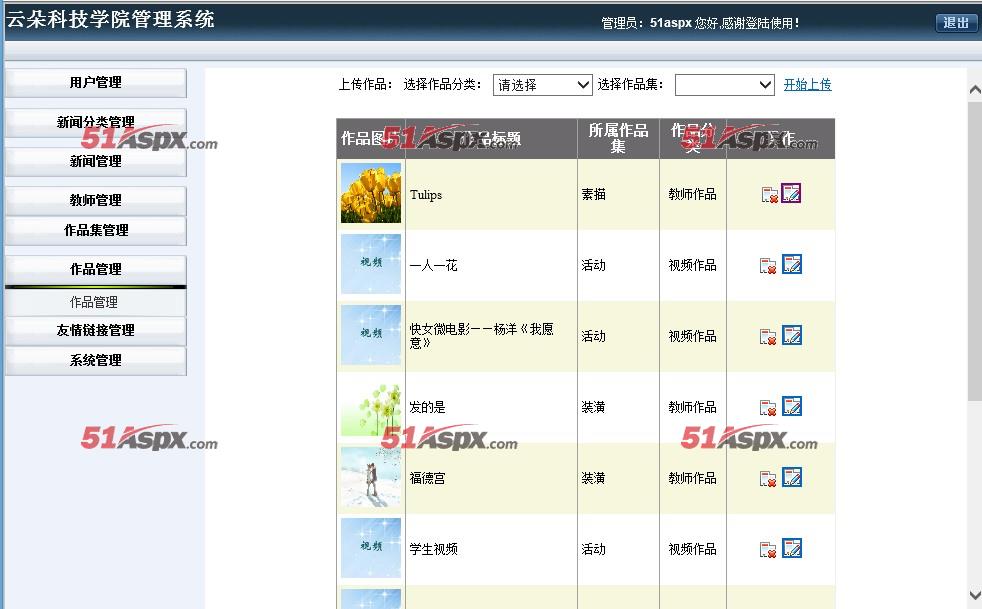Open 教师管理 menu item
Image resolution: width=982 pixels, height=609 pixels.
pyautogui.click(x=96, y=200)
